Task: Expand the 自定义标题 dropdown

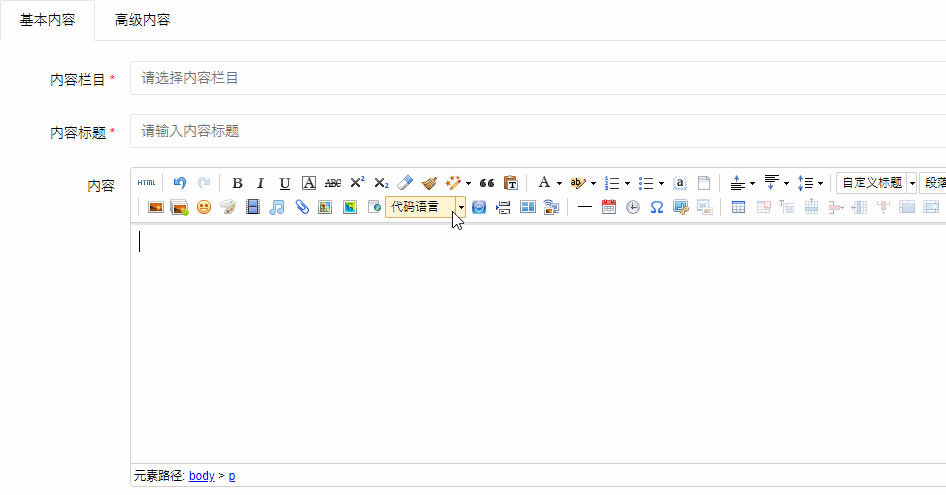Action: tap(912, 183)
